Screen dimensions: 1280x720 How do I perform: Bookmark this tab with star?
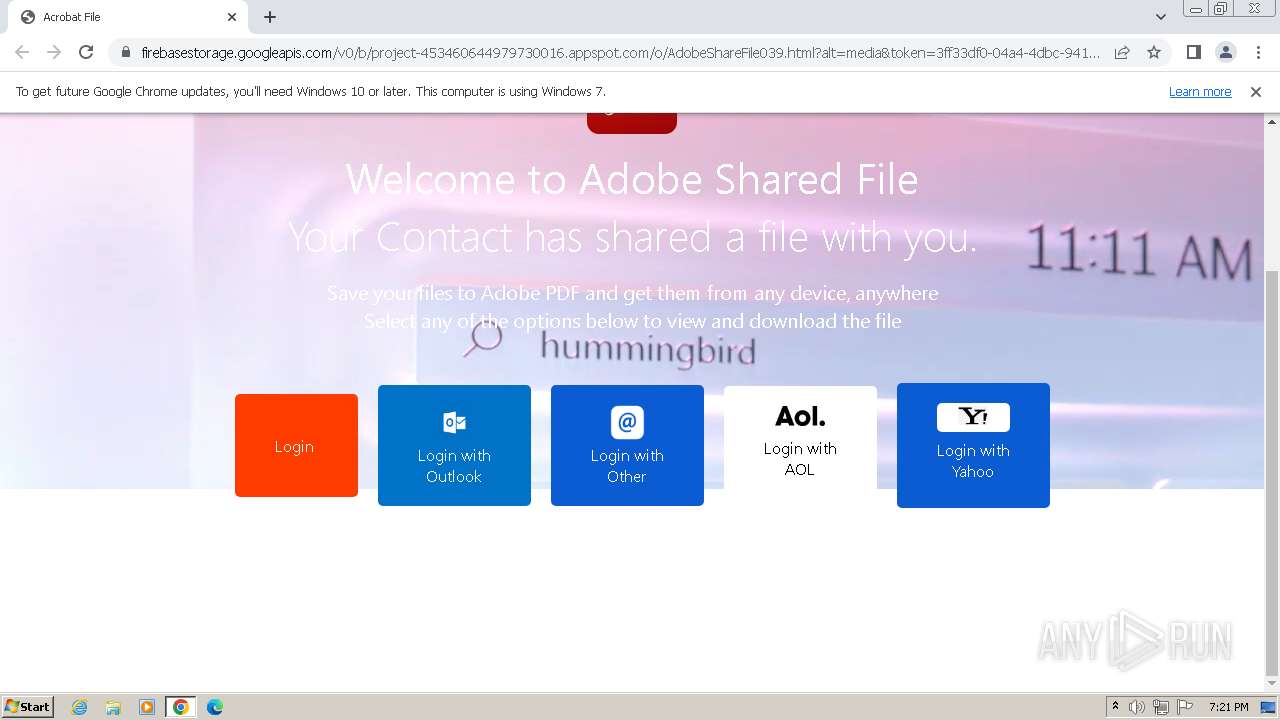[x=1154, y=52]
